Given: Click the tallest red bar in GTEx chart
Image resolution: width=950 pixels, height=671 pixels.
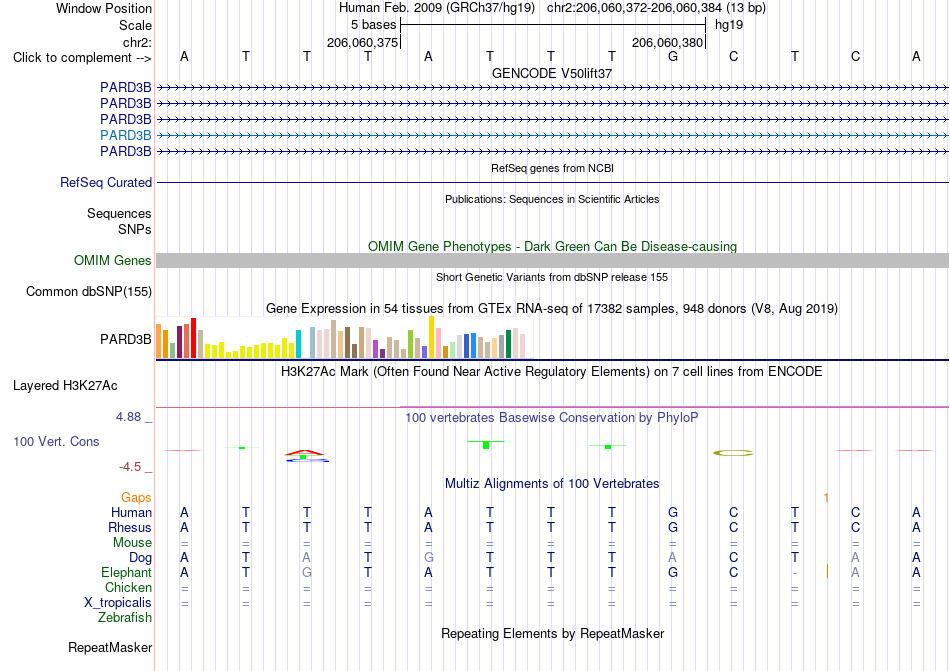Looking at the screenshot, I should point(193,338).
